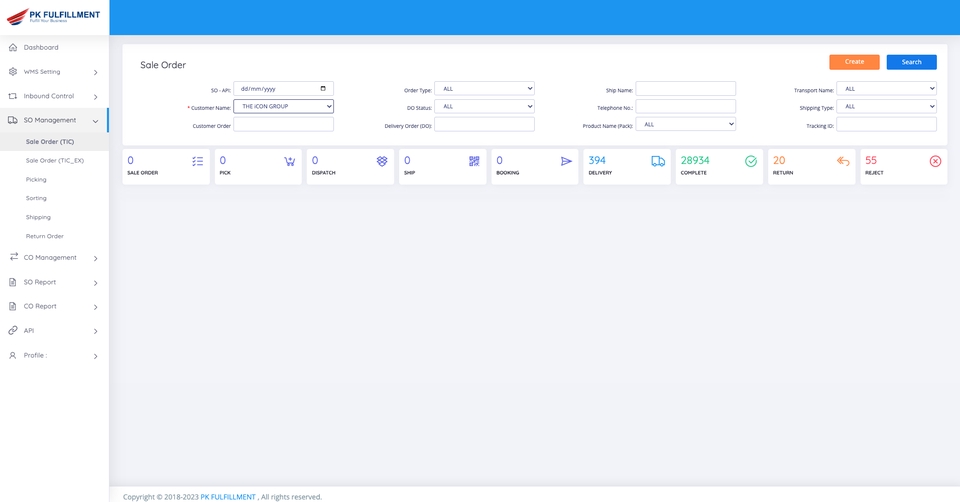Click the API link icon
The image size is (960, 502).
[13, 331]
